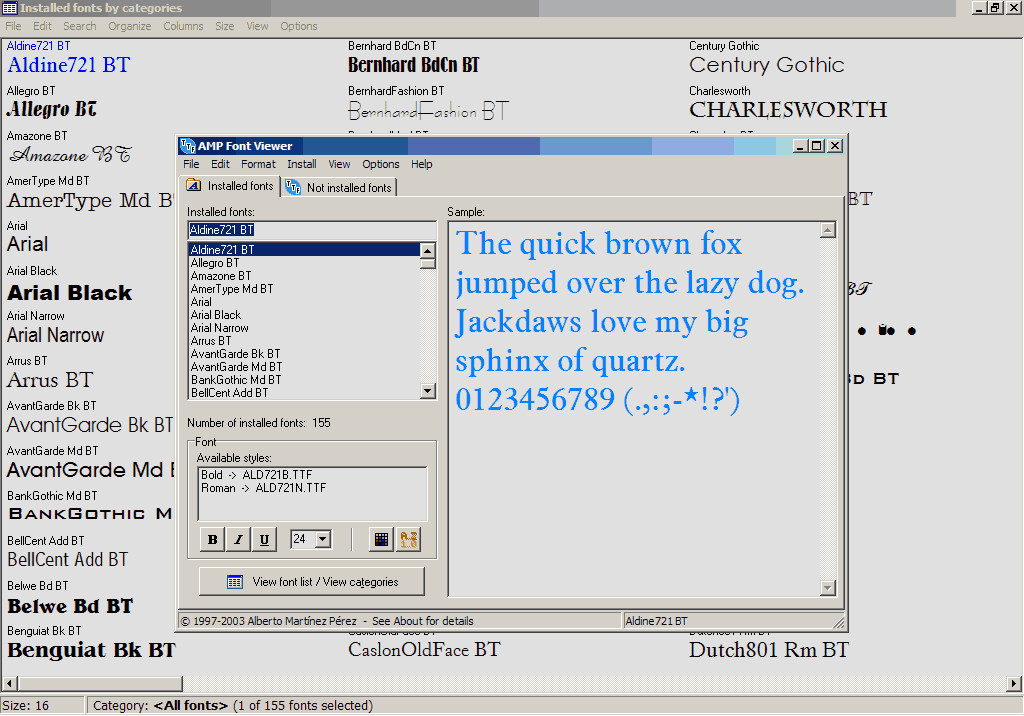Image resolution: width=1024 pixels, height=716 pixels.
Task: Select Bold -> ALD721B.TTF style entry
Action: pyautogui.click(x=256, y=475)
